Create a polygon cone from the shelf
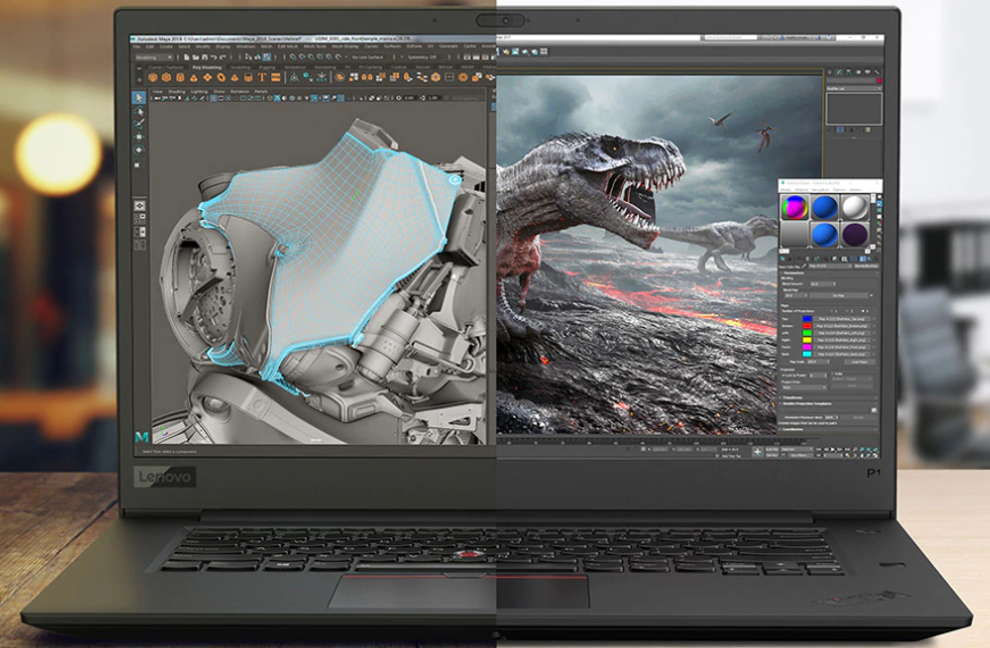Image resolution: width=990 pixels, height=648 pixels. (x=194, y=77)
